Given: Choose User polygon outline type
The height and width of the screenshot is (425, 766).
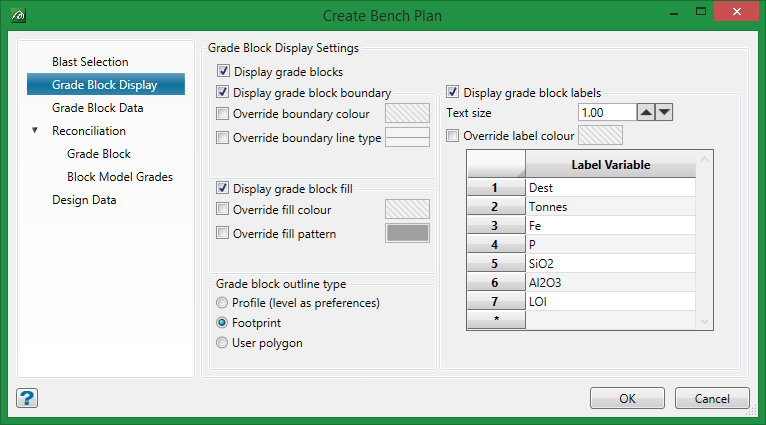Looking at the screenshot, I should pos(222,343).
